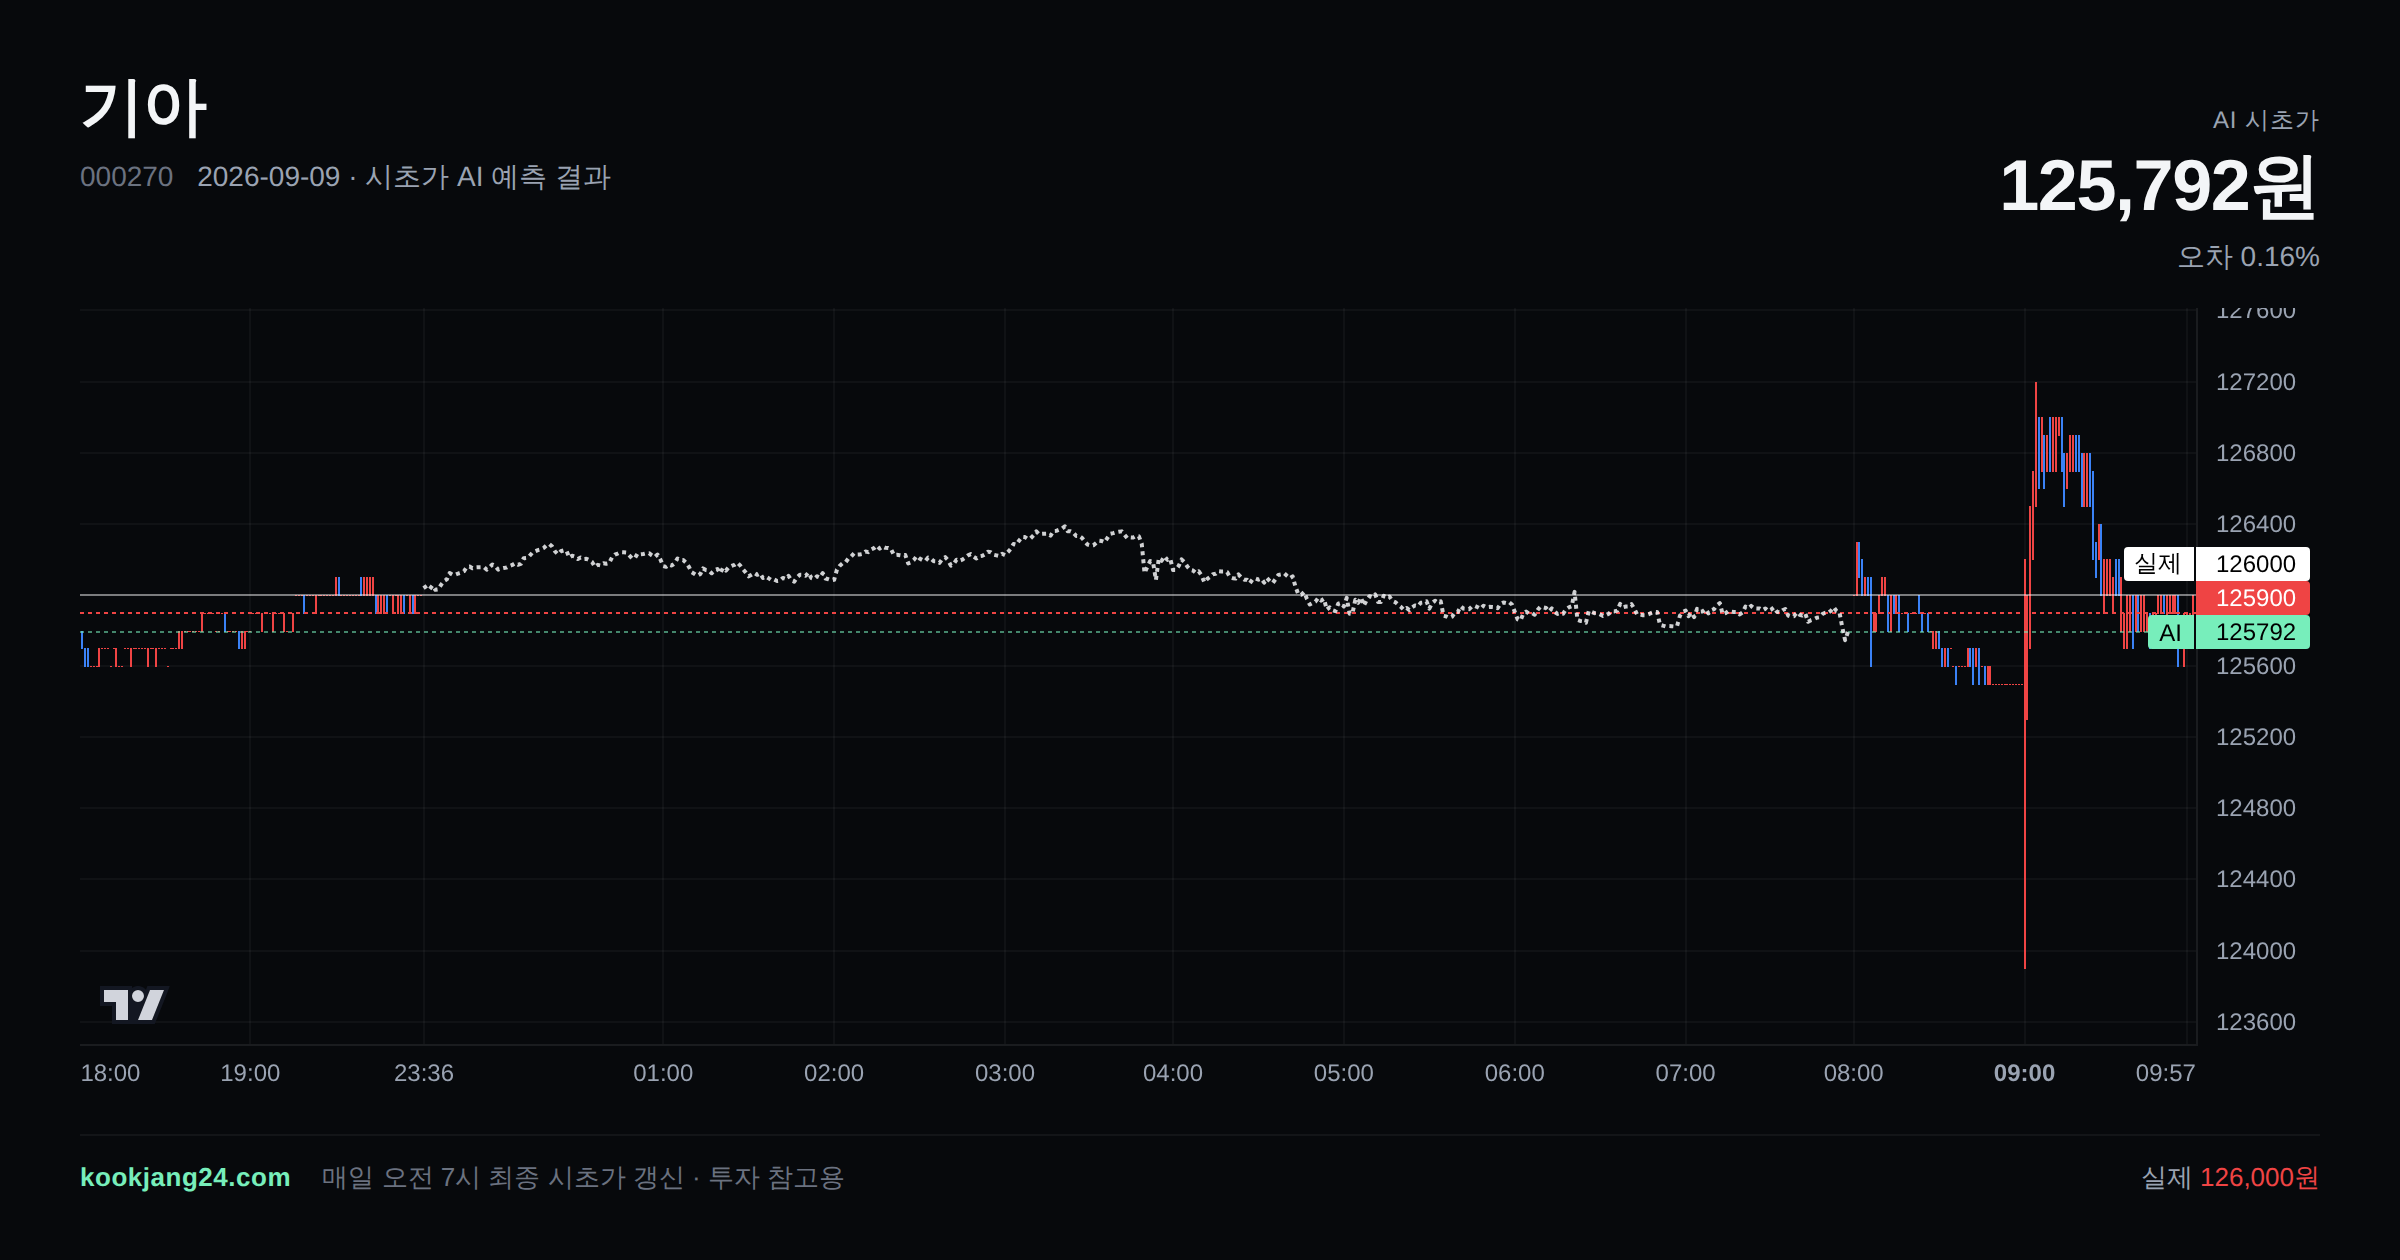The height and width of the screenshot is (1260, 2400).
Task: Click the 123600 price axis value
Action: (2256, 1022)
